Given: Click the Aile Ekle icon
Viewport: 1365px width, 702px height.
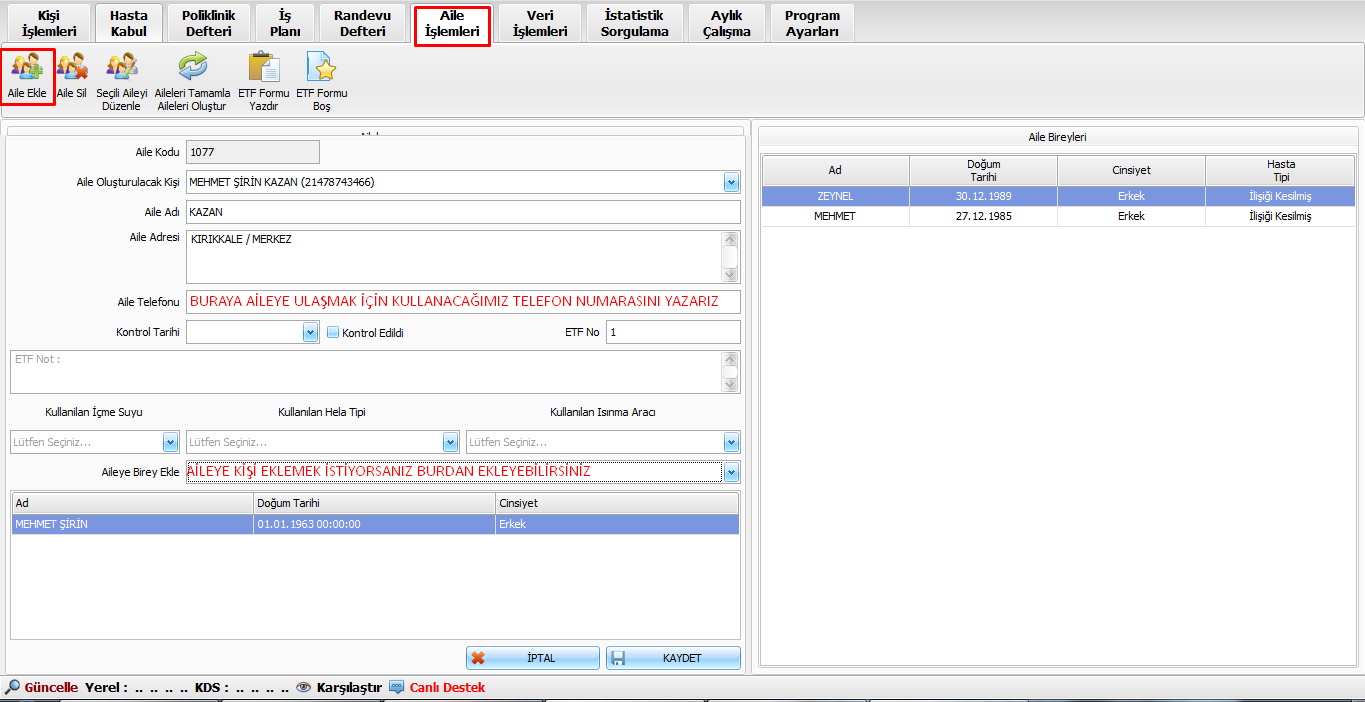Looking at the screenshot, I should pyautogui.click(x=27, y=68).
